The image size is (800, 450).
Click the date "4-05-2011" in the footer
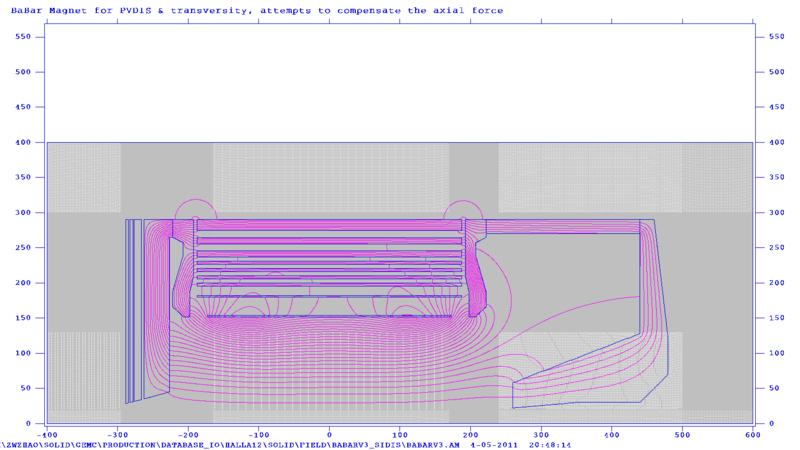click(x=494, y=445)
